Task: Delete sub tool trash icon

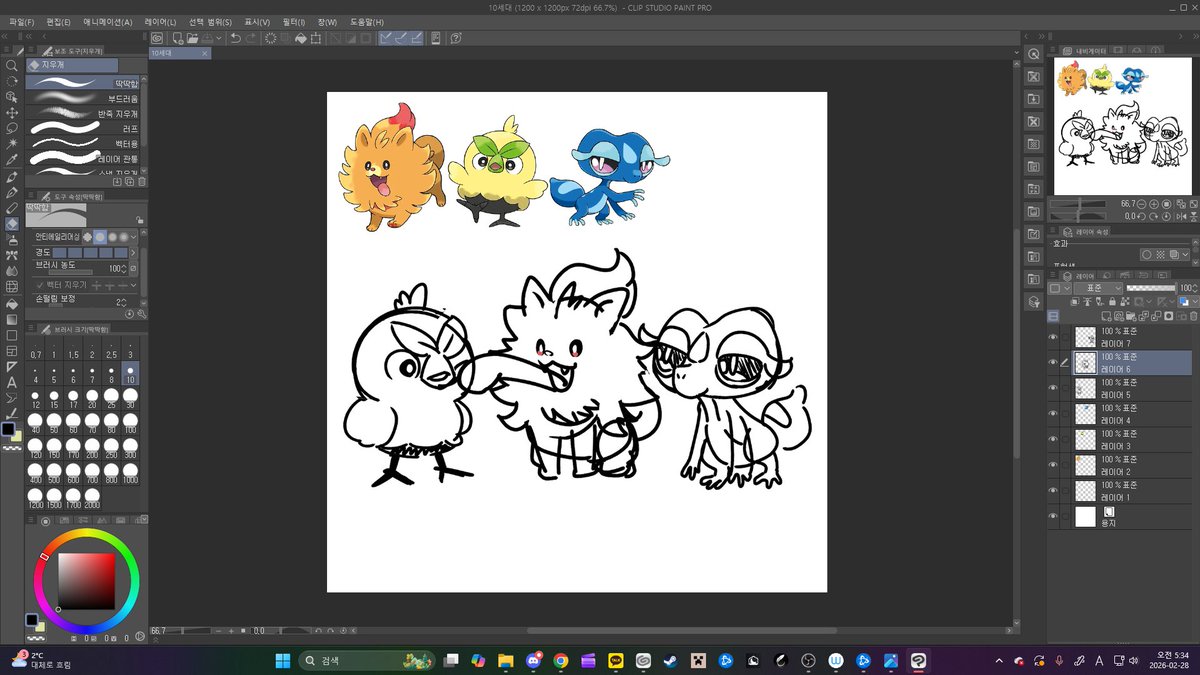Action: click(x=142, y=182)
